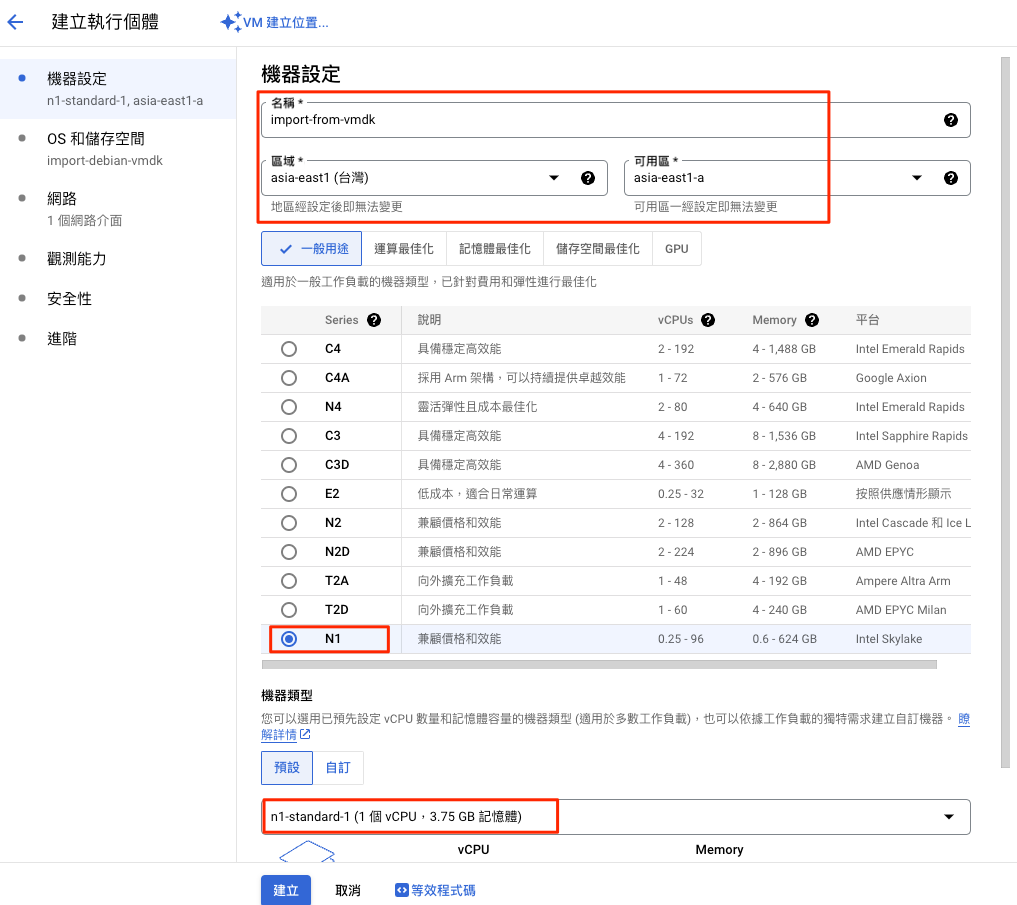Switch to 記憶體最佳化 tab

point(495,248)
